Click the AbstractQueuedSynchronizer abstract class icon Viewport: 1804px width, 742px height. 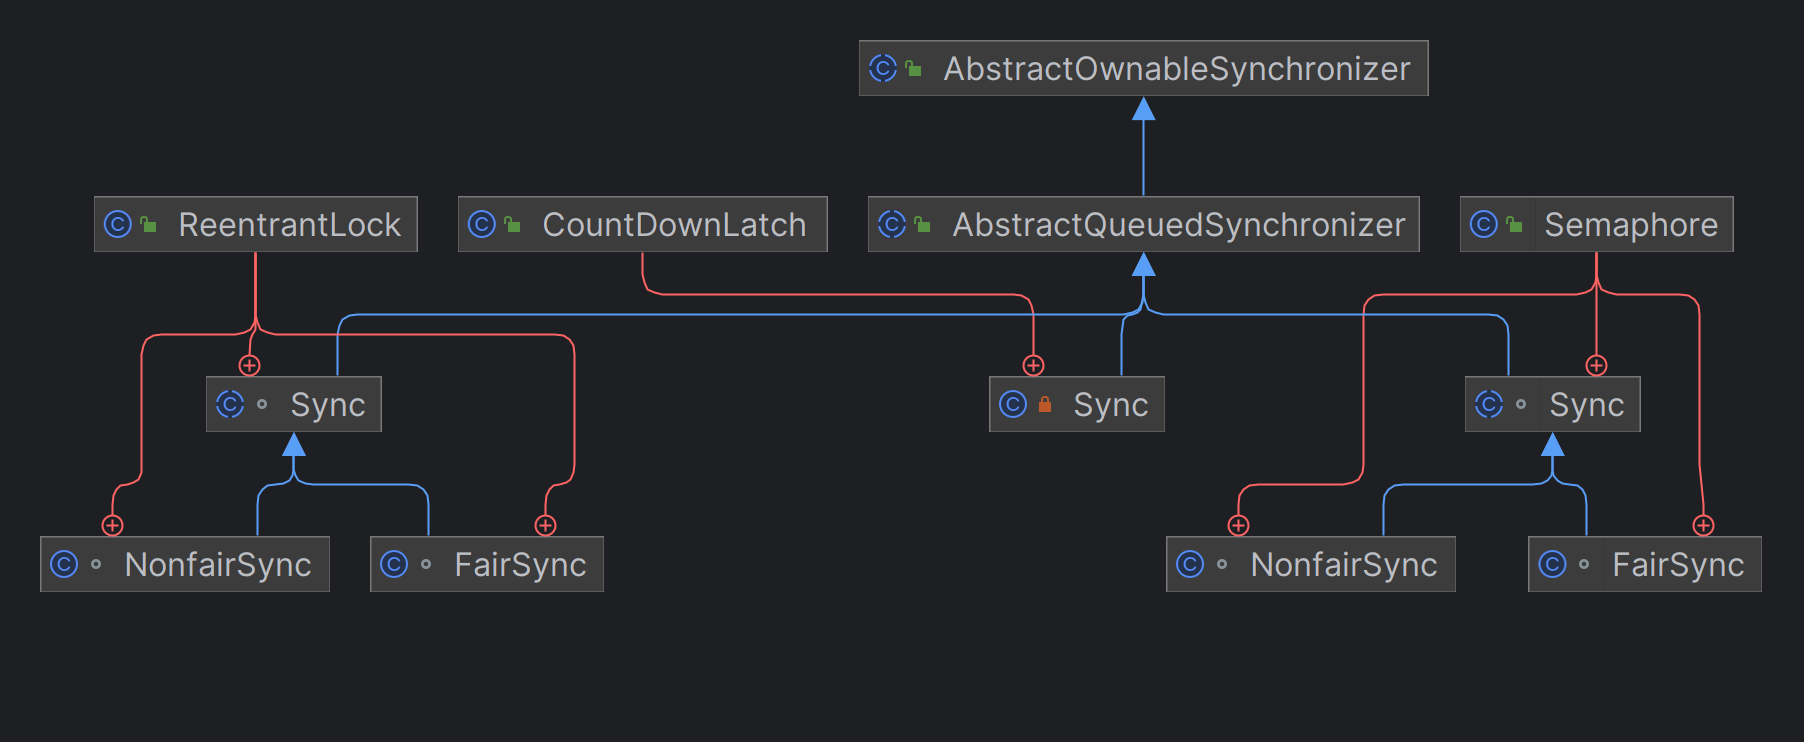point(892,224)
